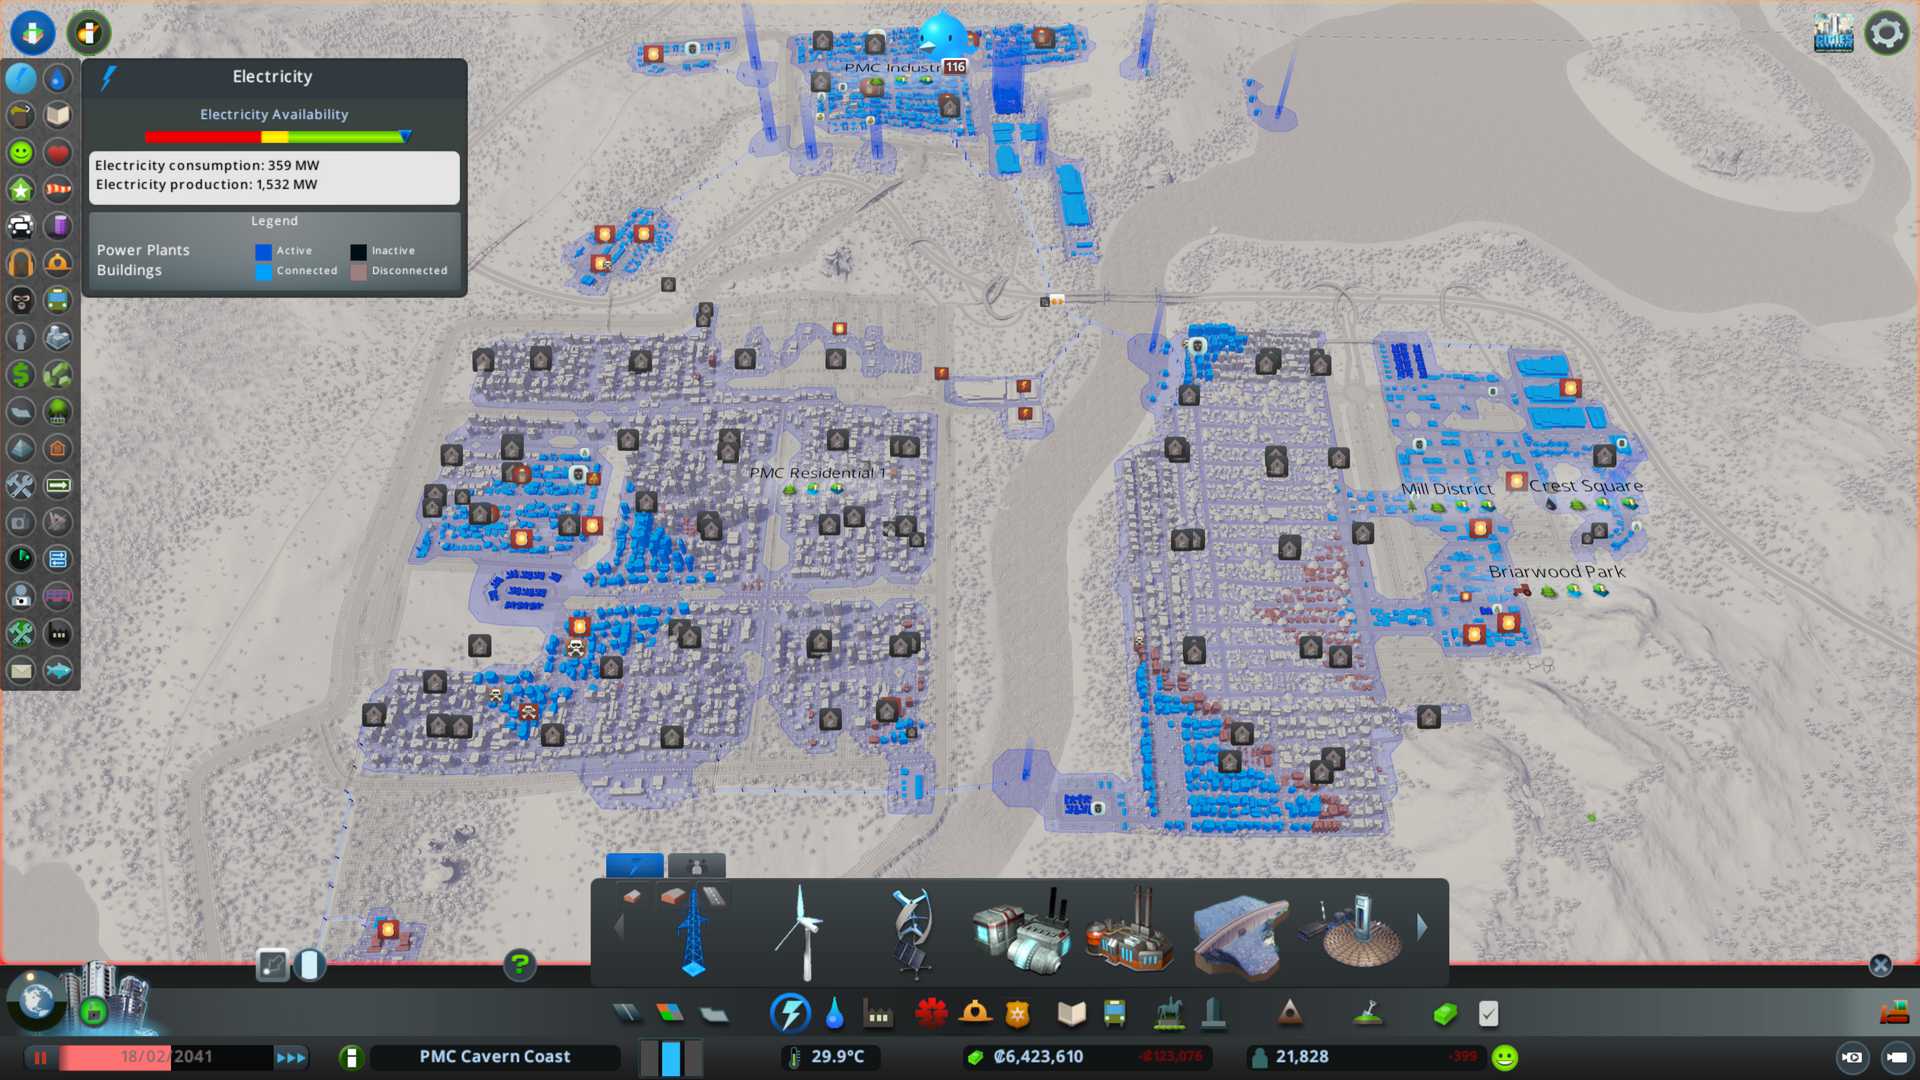Open the Water and Sewage menu
The height and width of the screenshot is (1080, 1920).
click(x=834, y=1014)
